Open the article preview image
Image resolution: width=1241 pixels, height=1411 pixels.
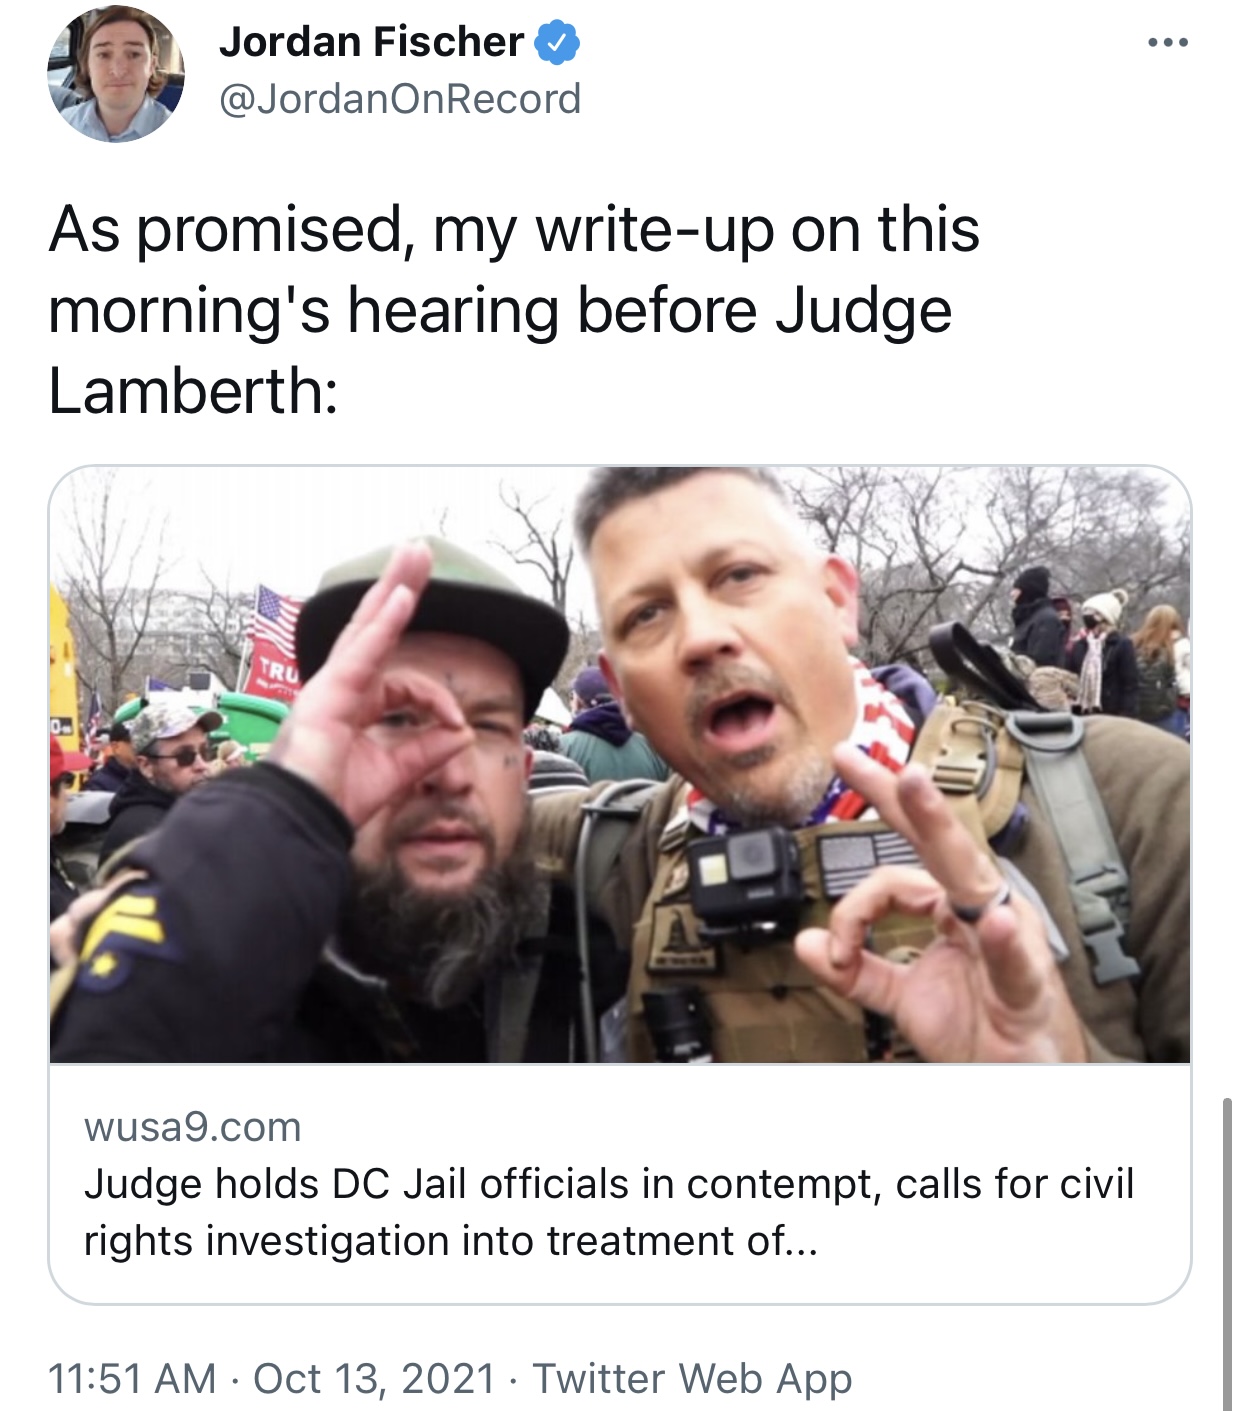click(x=620, y=765)
